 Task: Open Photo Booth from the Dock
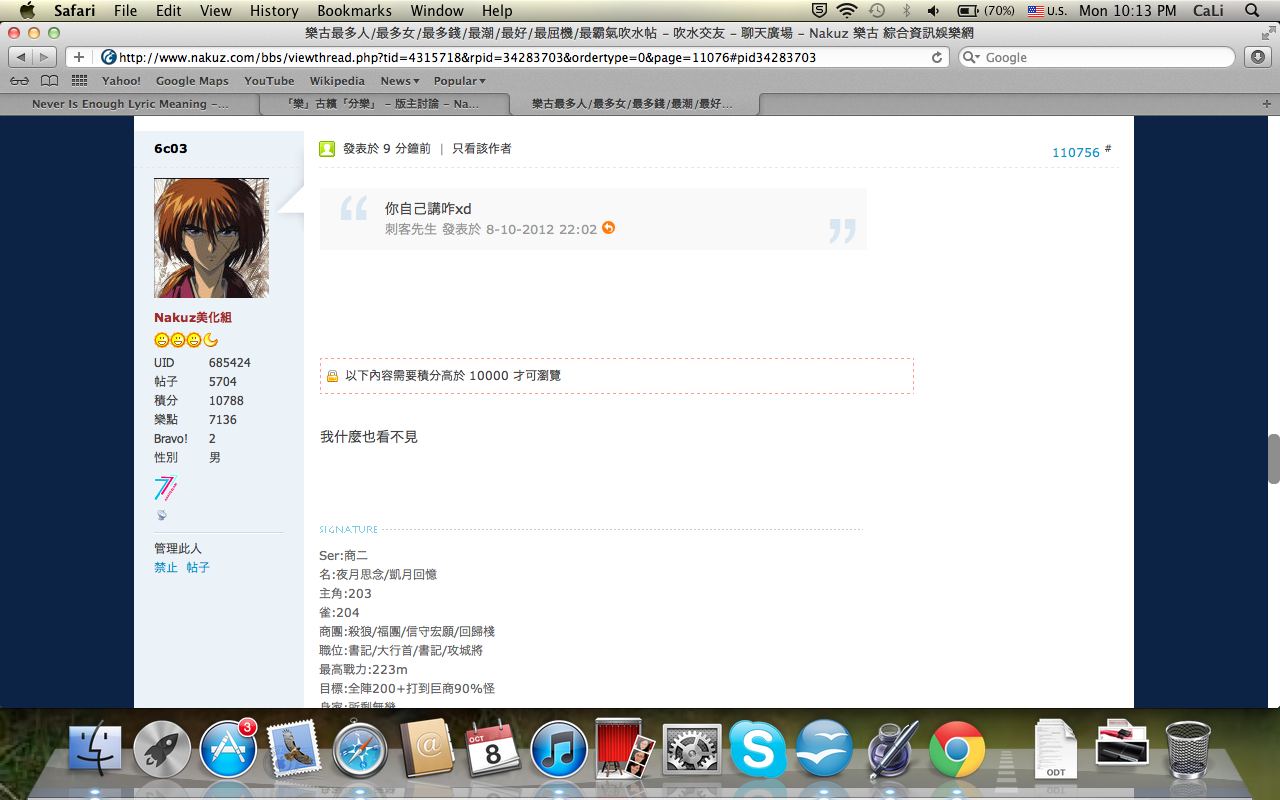point(625,750)
